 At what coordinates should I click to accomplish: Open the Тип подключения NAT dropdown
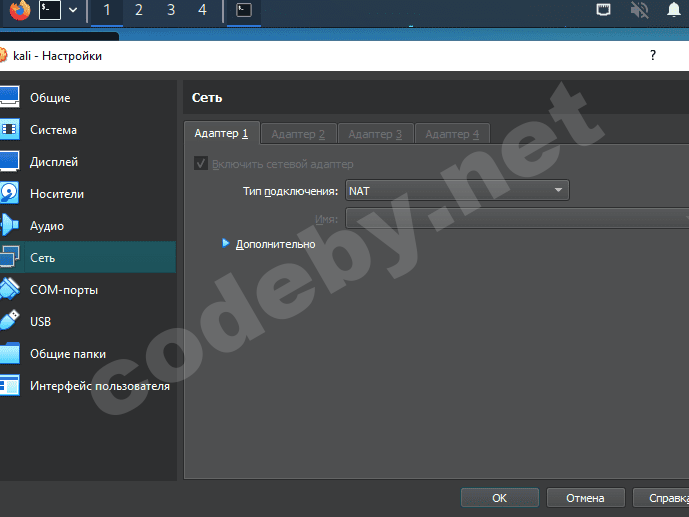pyautogui.click(x=457, y=191)
